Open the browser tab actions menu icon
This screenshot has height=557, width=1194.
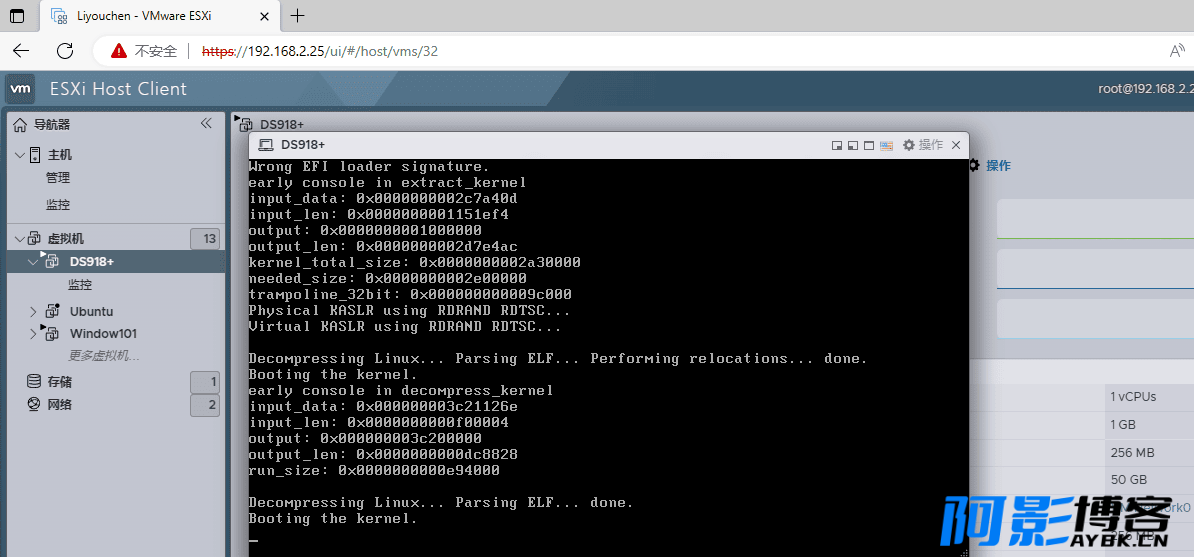[16, 15]
